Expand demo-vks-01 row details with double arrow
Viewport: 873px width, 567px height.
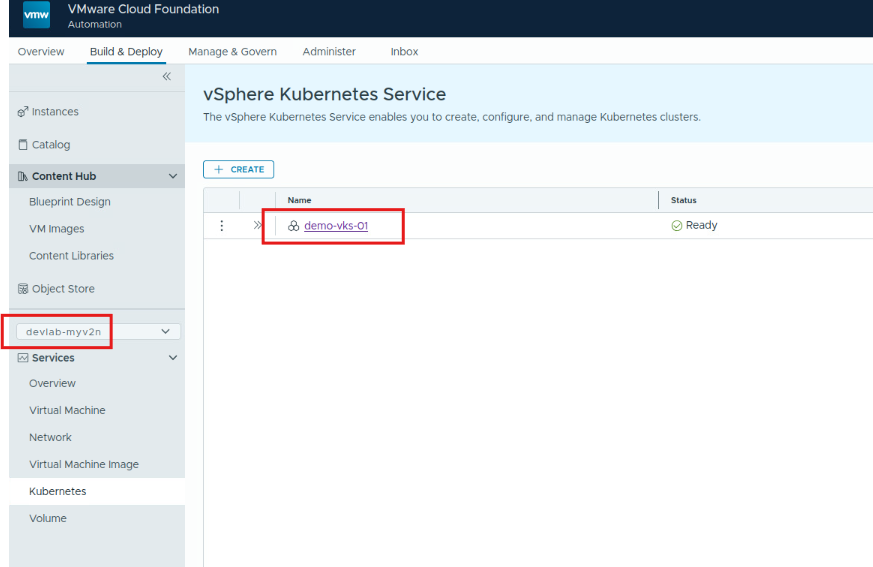258,226
